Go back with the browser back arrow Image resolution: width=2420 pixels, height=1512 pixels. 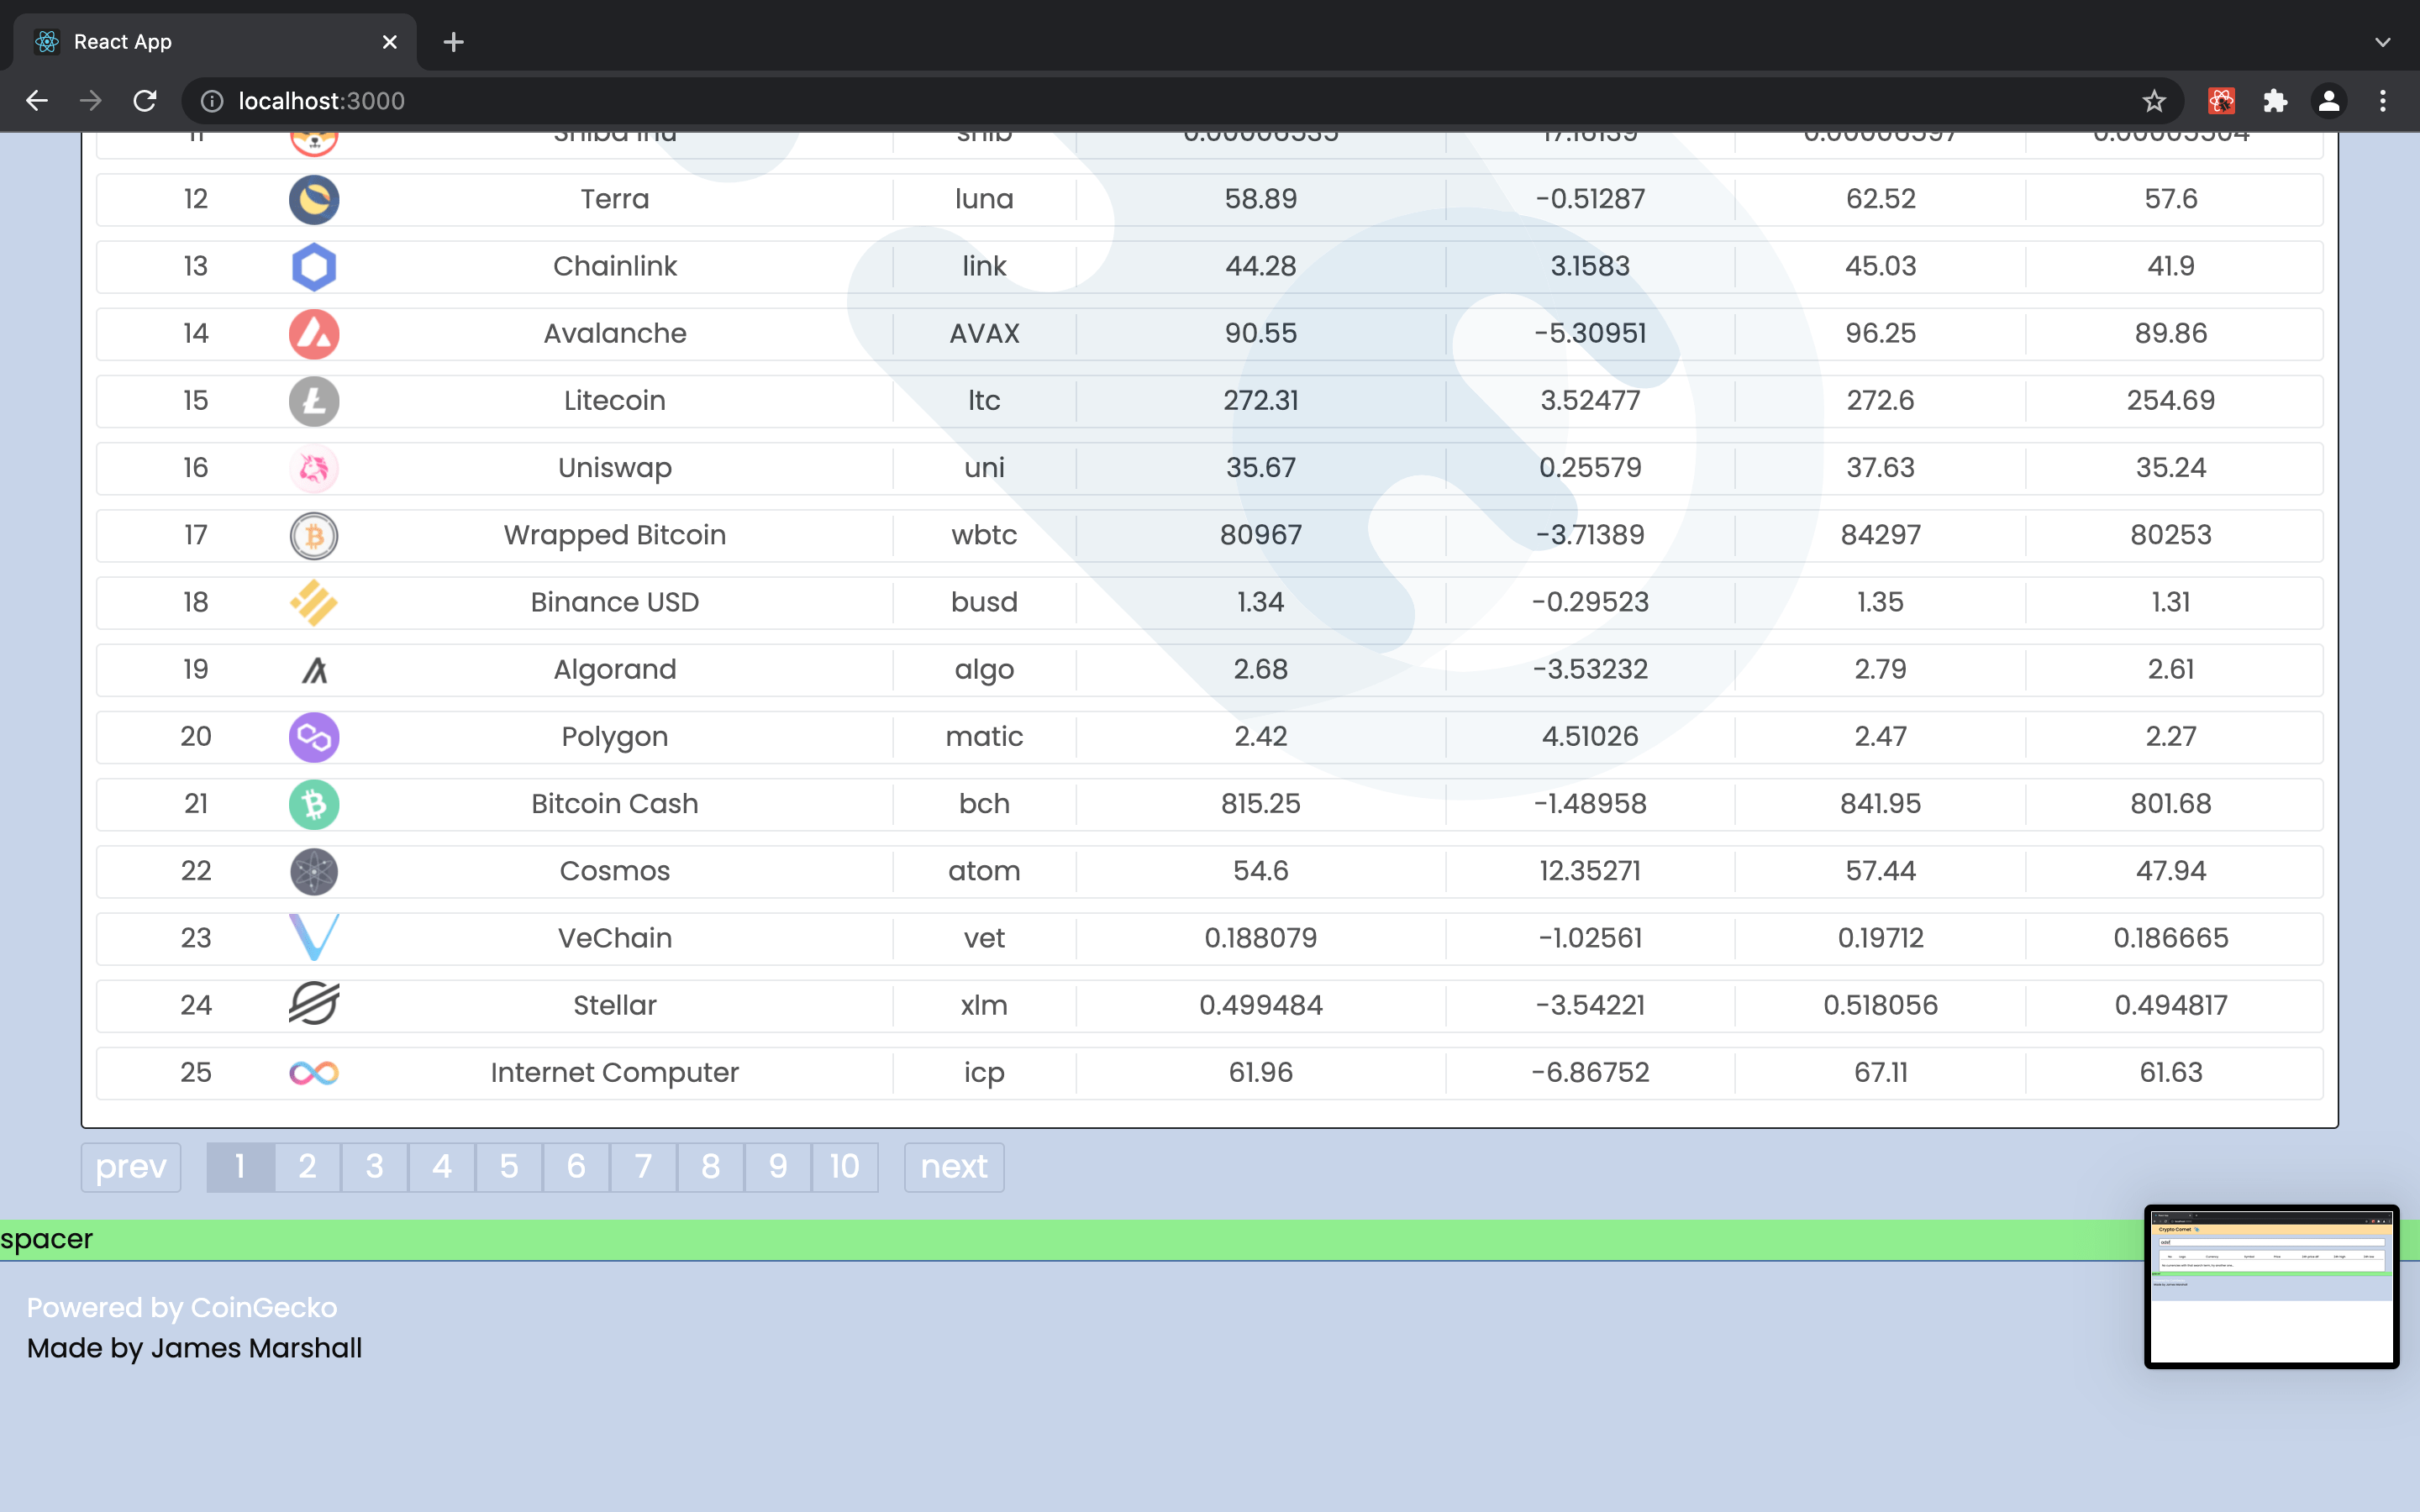pos(37,101)
